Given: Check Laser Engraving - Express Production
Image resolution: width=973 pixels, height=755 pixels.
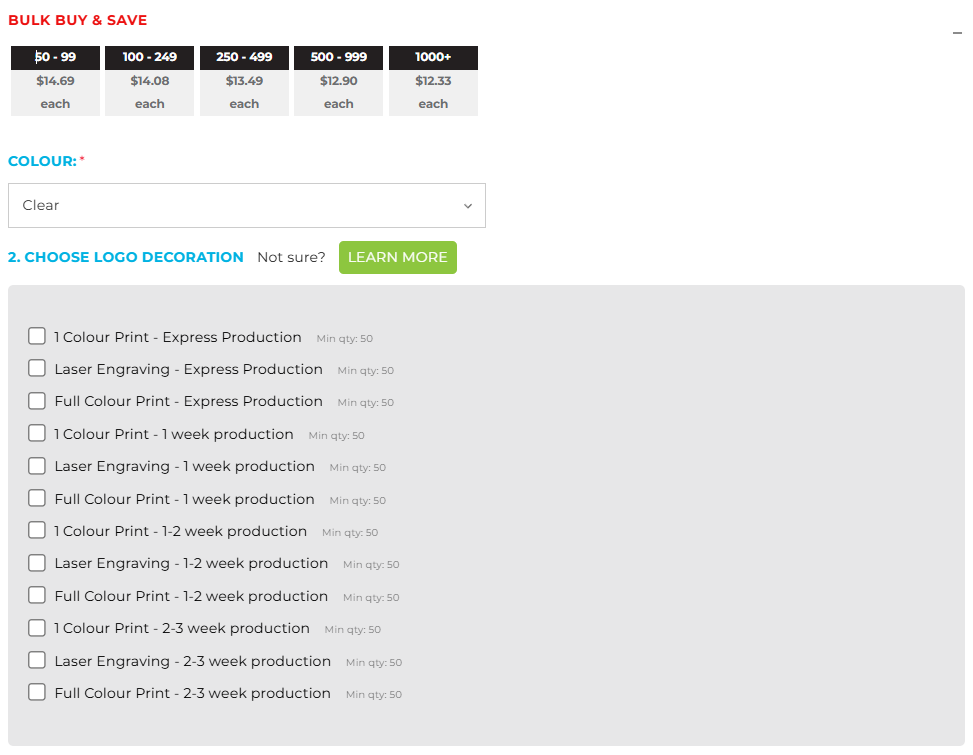Looking at the screenshot, I should click(37, 369).
